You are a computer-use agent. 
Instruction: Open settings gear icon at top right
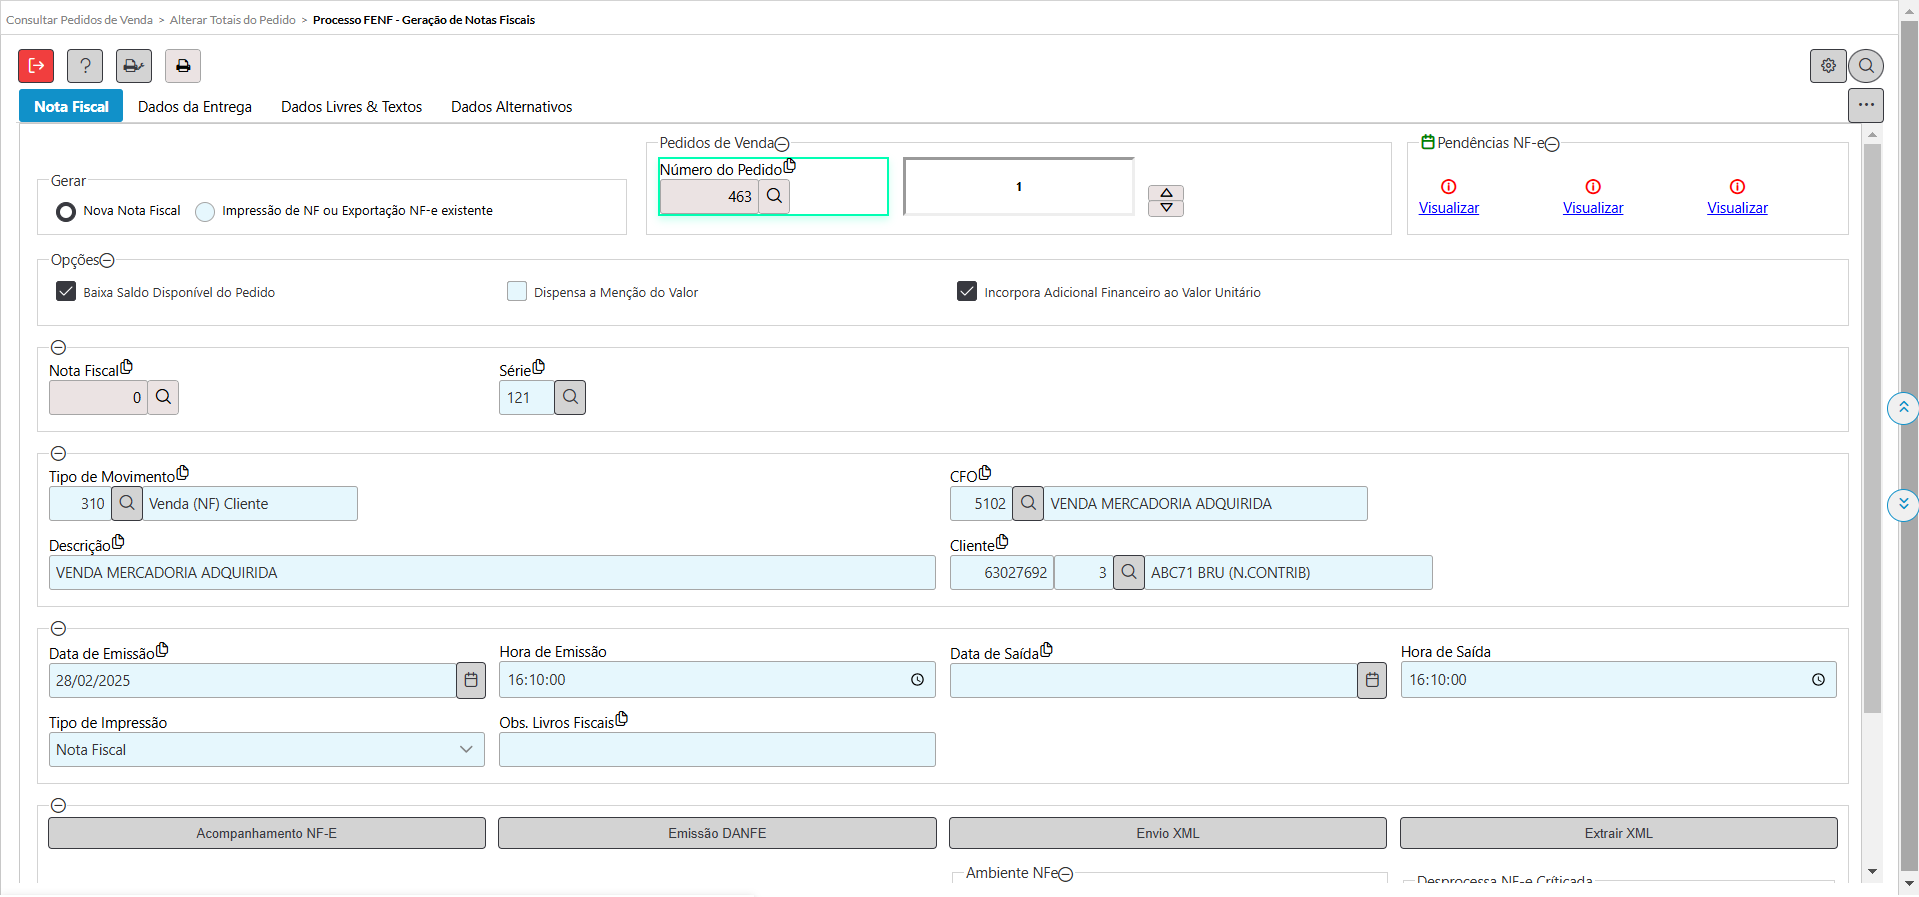coord(1828,66)
